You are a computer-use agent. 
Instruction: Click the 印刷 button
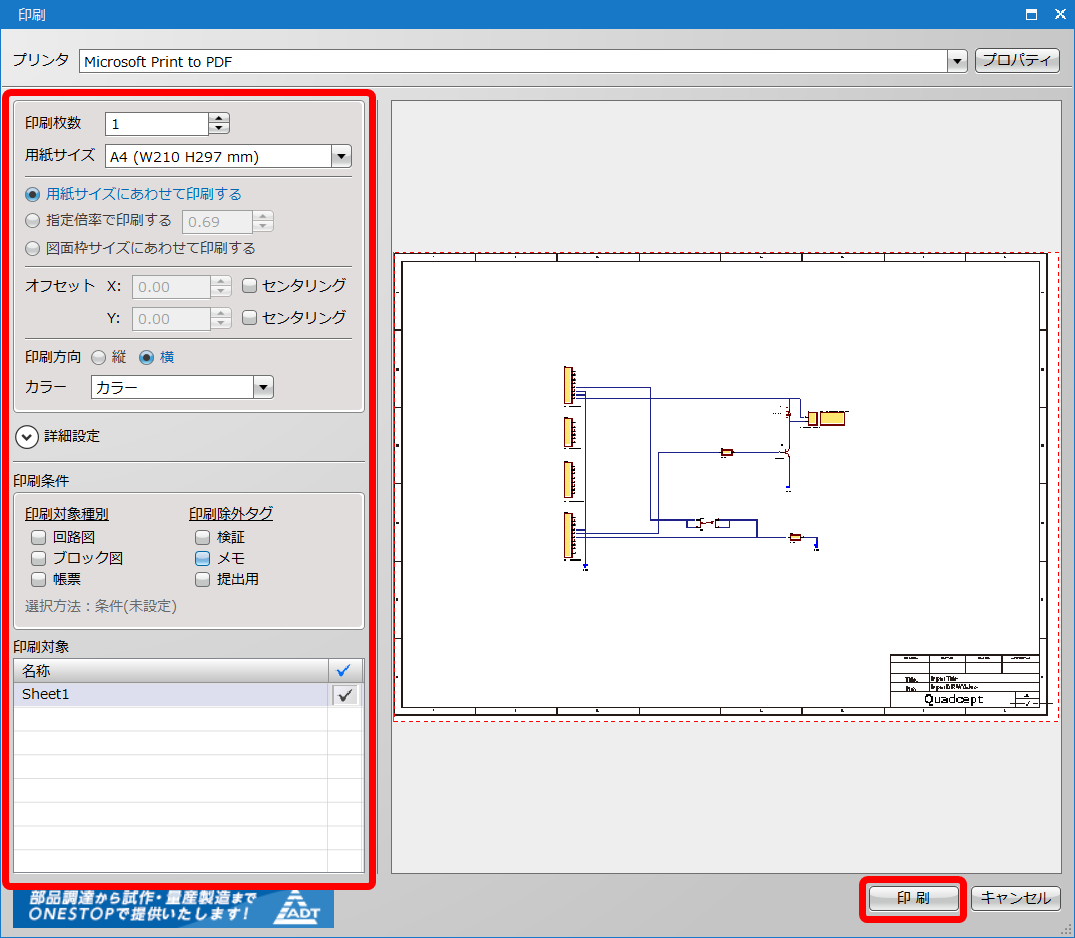pyautogui.click(x=912, y=898)
